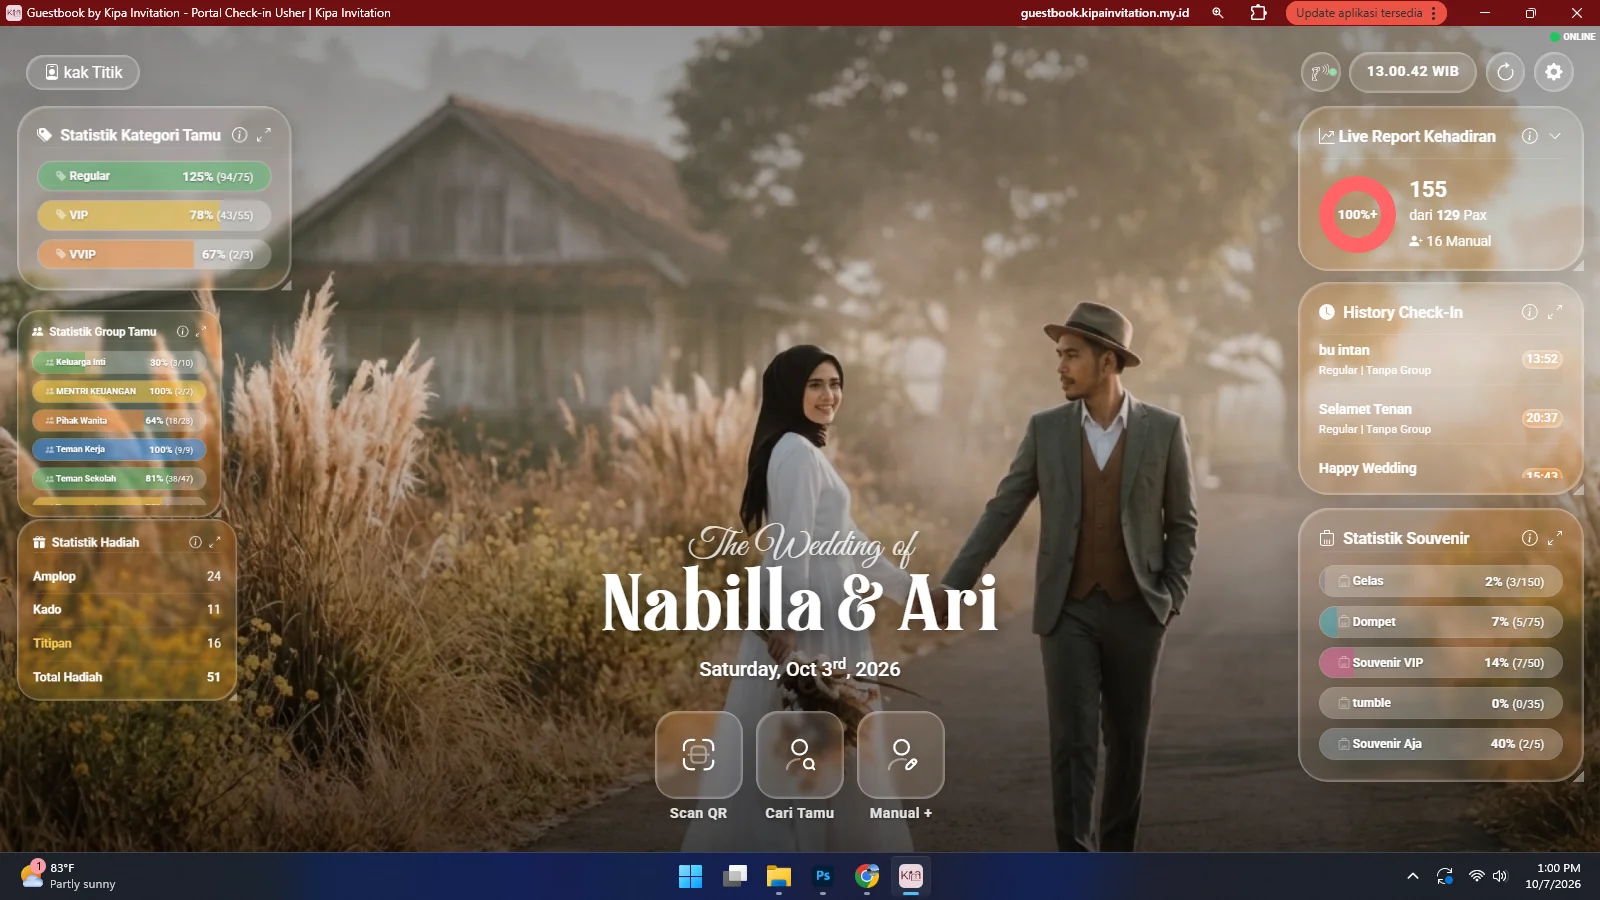Open the browser extensions puzzle icon

(1258, 13)
